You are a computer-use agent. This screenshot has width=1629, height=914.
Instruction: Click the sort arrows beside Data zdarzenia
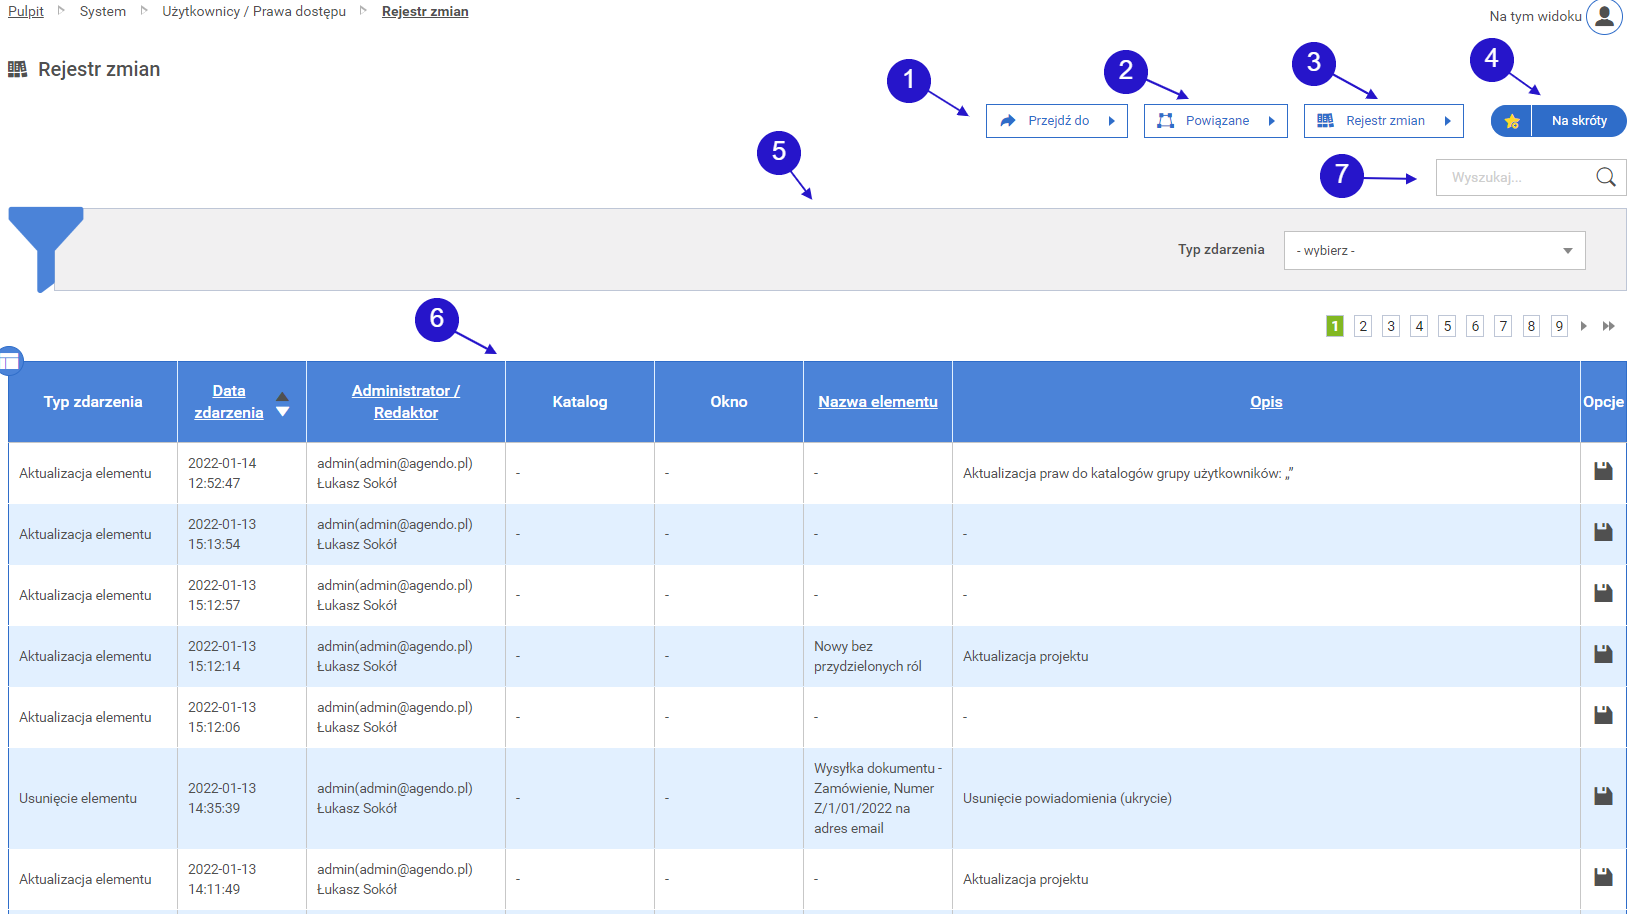point(283,403)
